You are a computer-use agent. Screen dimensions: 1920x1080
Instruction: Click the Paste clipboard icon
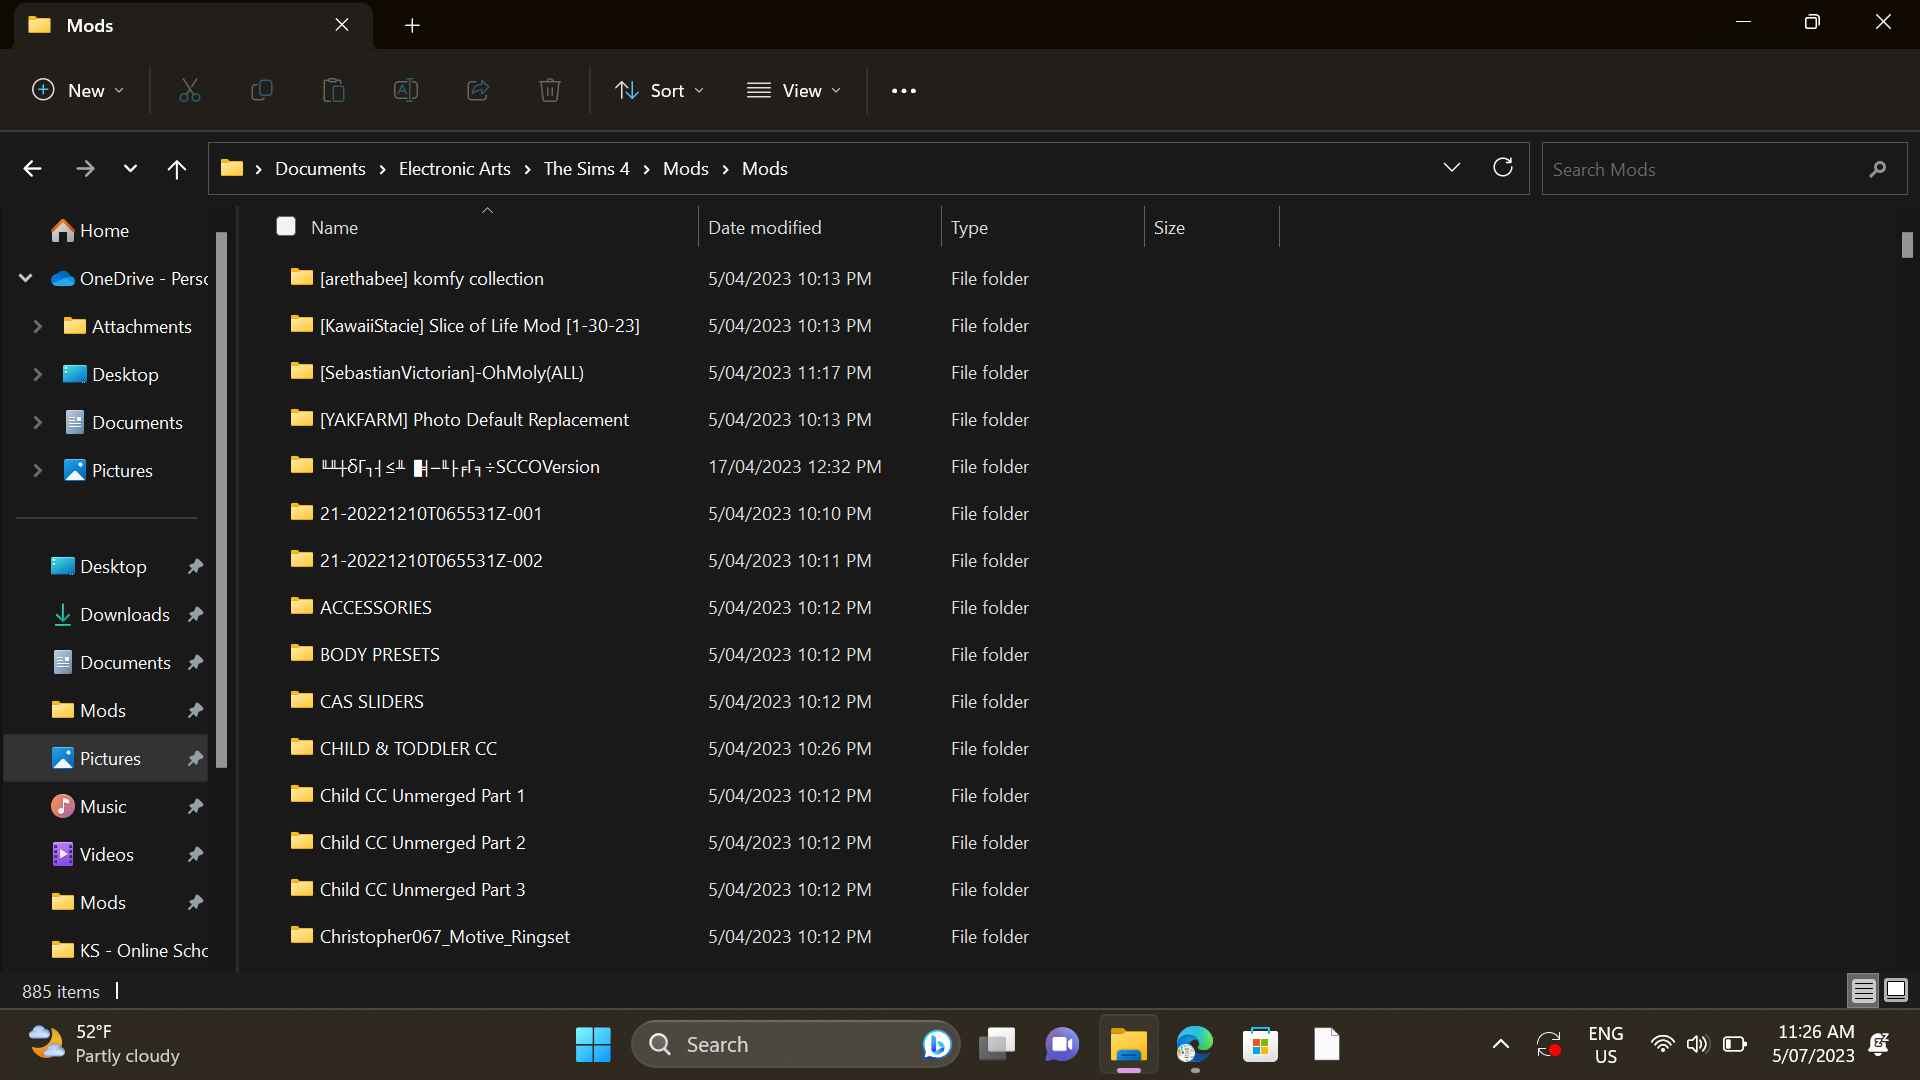334,91
